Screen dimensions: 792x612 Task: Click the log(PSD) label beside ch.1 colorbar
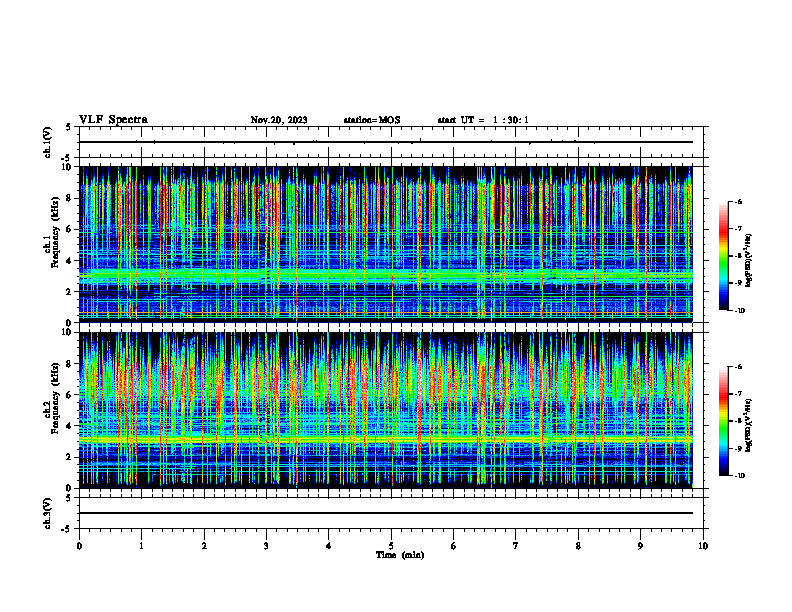coord(749,261)
